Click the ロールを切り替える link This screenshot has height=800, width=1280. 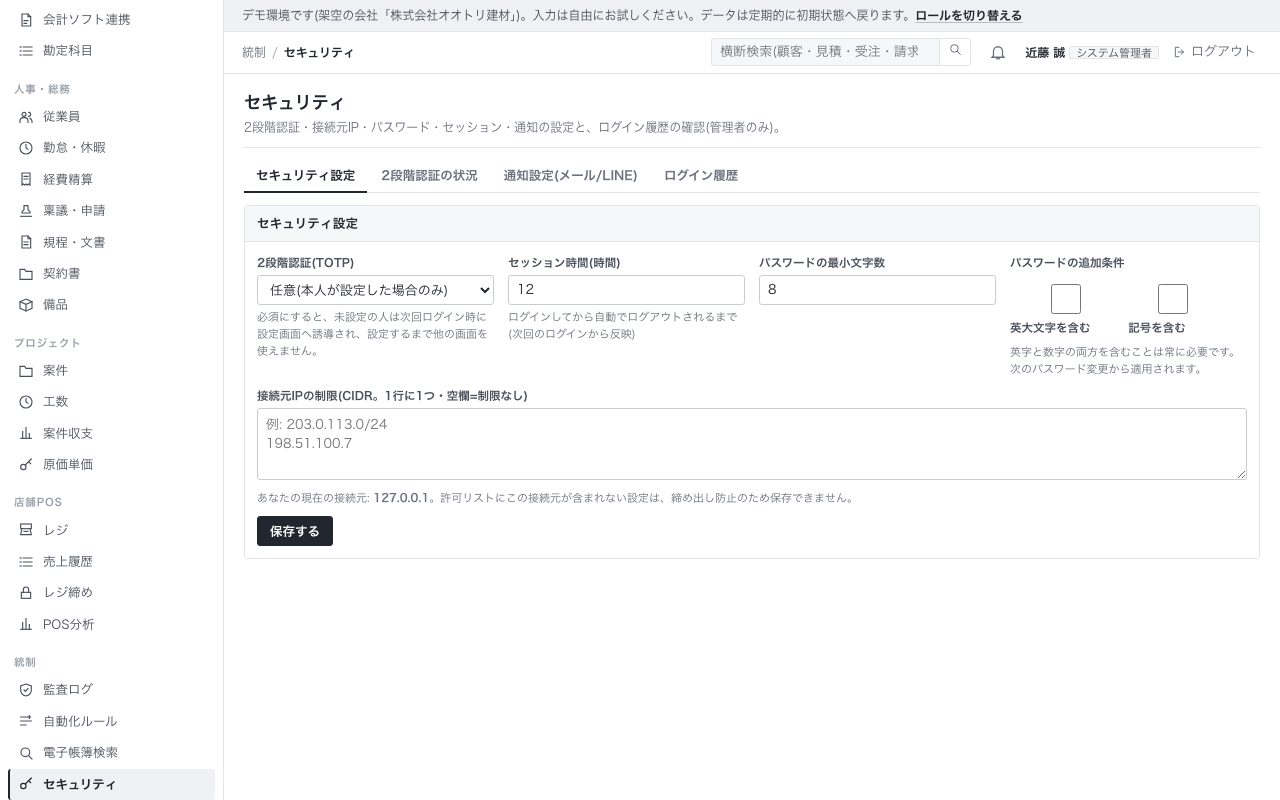tap(969, 16)
